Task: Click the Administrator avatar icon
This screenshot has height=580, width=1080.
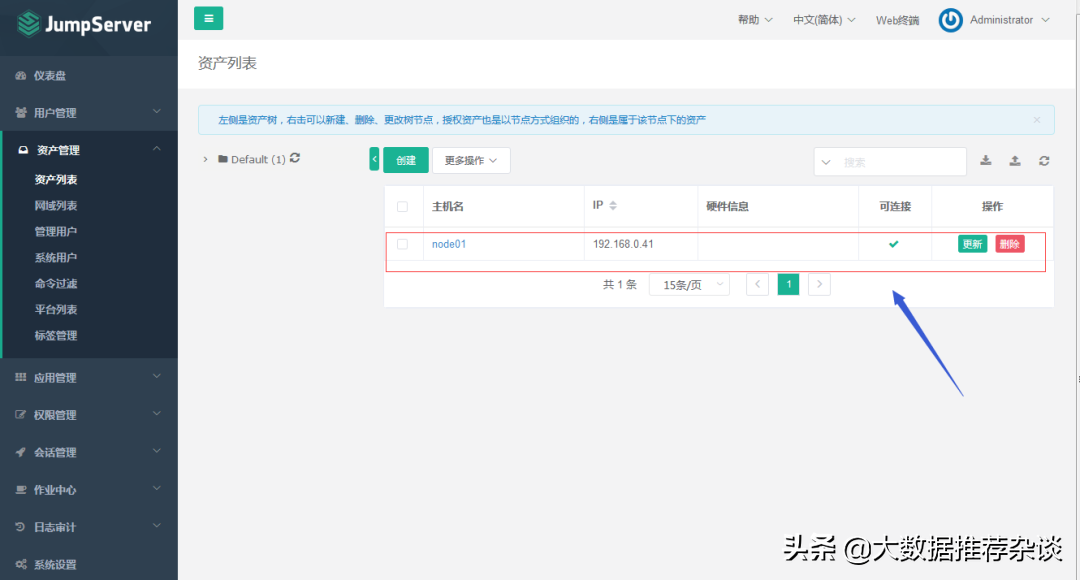Action: click(x=950, y=20)
